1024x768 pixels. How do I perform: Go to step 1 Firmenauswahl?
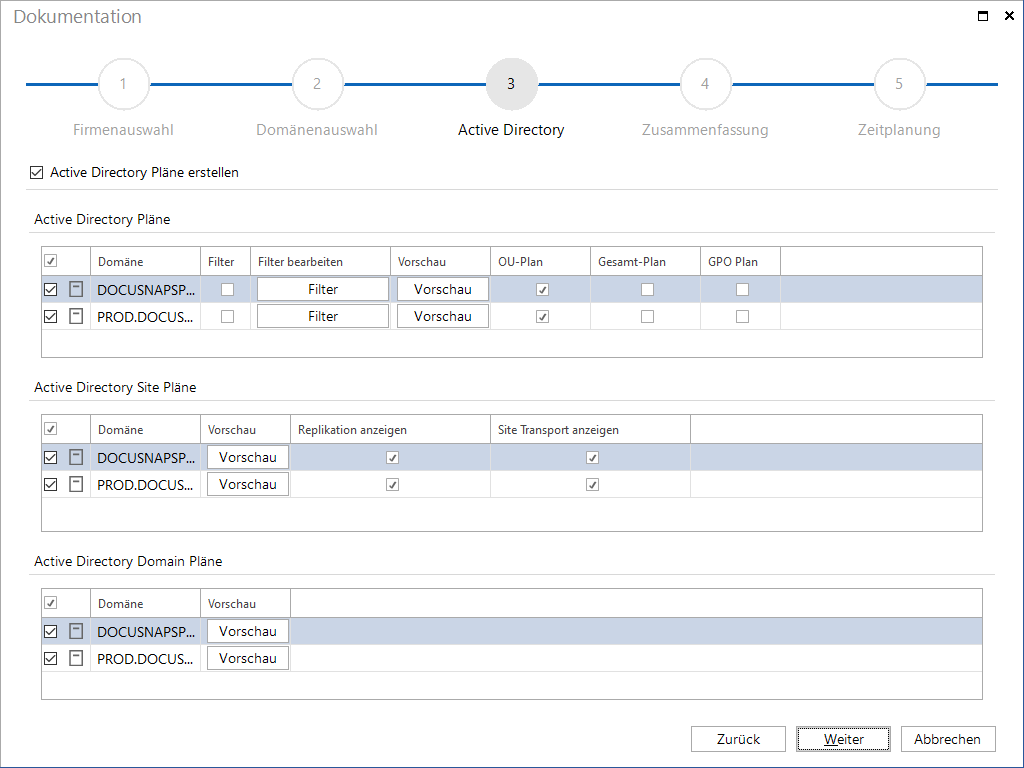pos(123,84)
